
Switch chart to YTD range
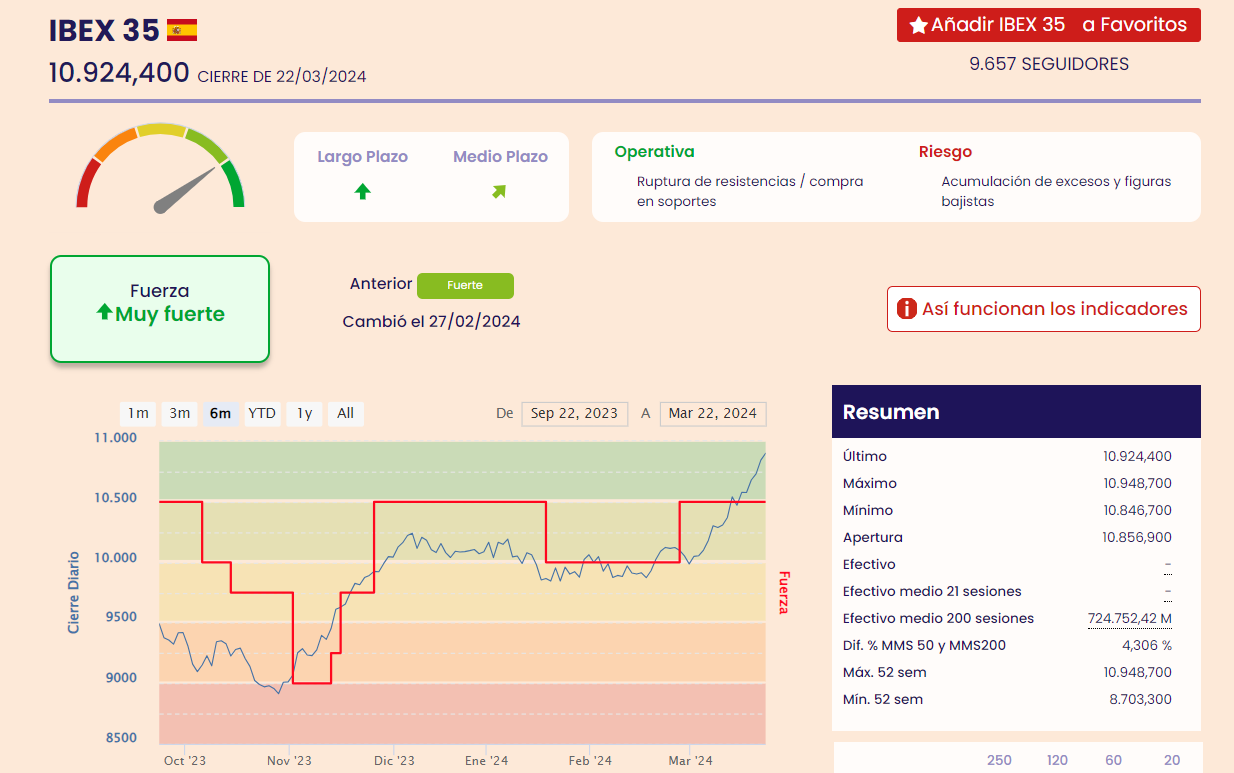[x=262, y=413]
